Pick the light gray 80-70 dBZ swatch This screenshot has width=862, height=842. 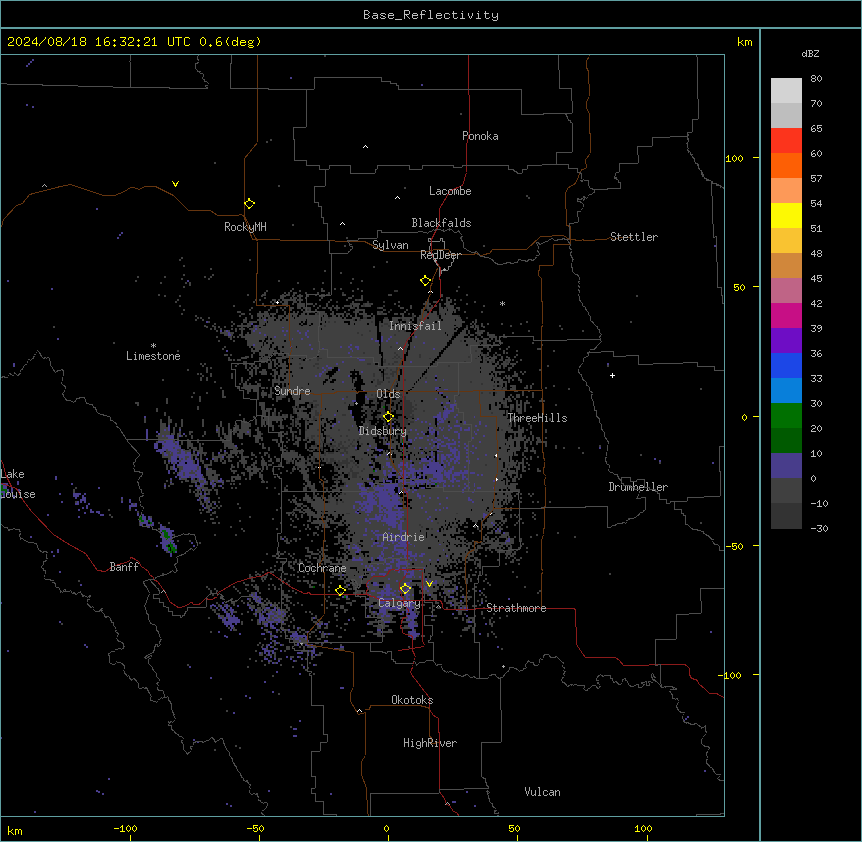pyautogui.click(x=786, y=91)
